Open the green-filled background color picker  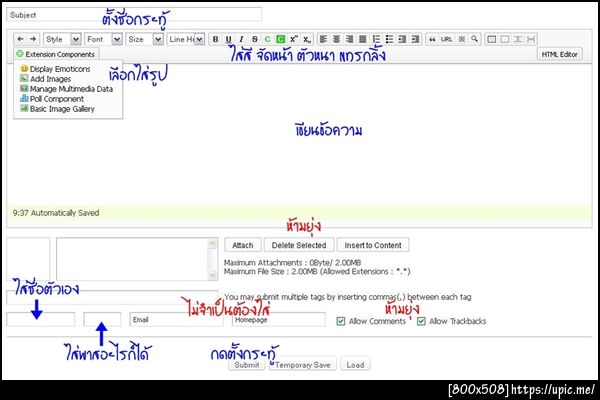click(x=280, y=39)
